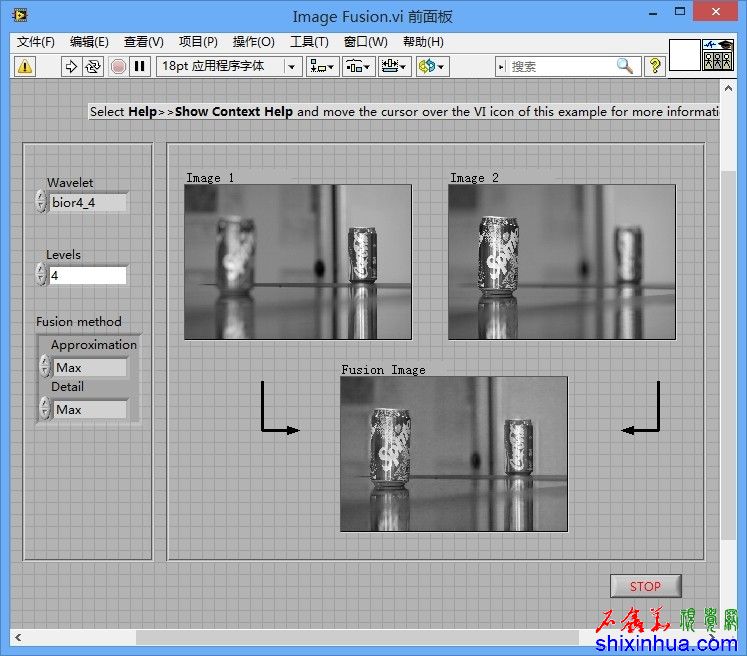The width and height of the screenshot is (747, 656).
Task: Click the 'Show Context Help' instruction text
Action: tap(233, 111)
